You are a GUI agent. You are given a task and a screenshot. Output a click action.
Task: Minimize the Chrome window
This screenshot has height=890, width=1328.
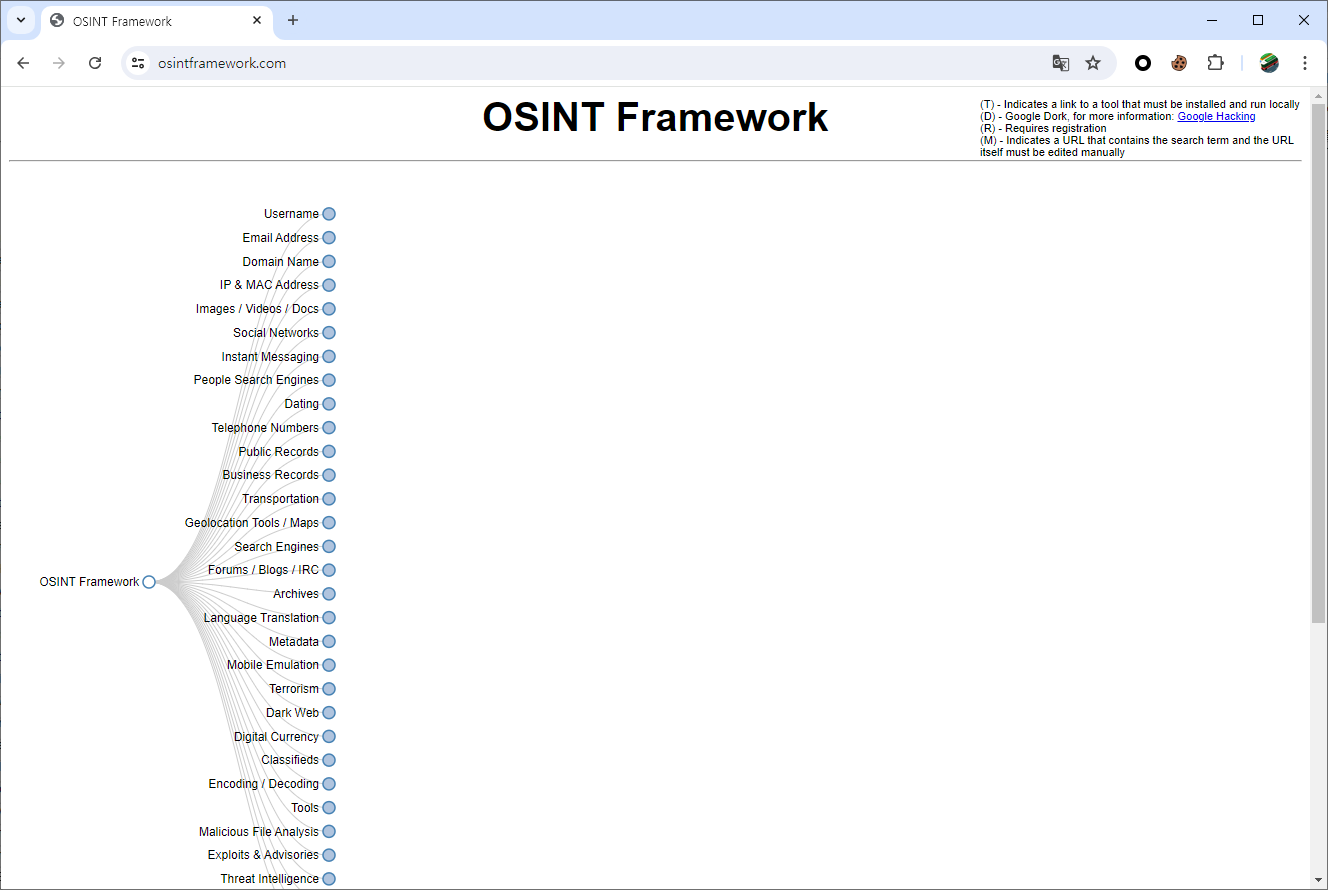1212,20
